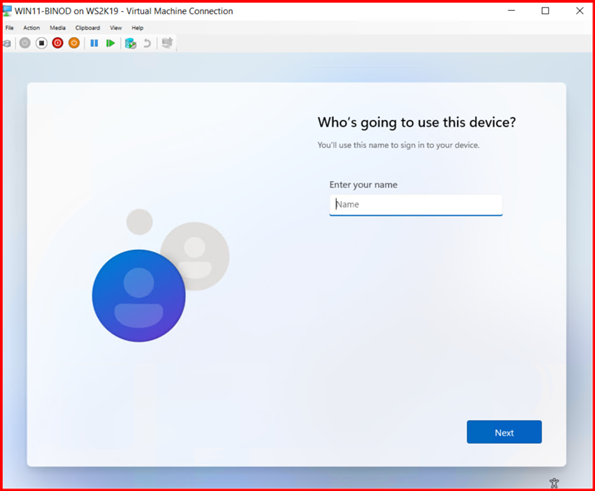Open the Clipboard menu

click(88, 28)
